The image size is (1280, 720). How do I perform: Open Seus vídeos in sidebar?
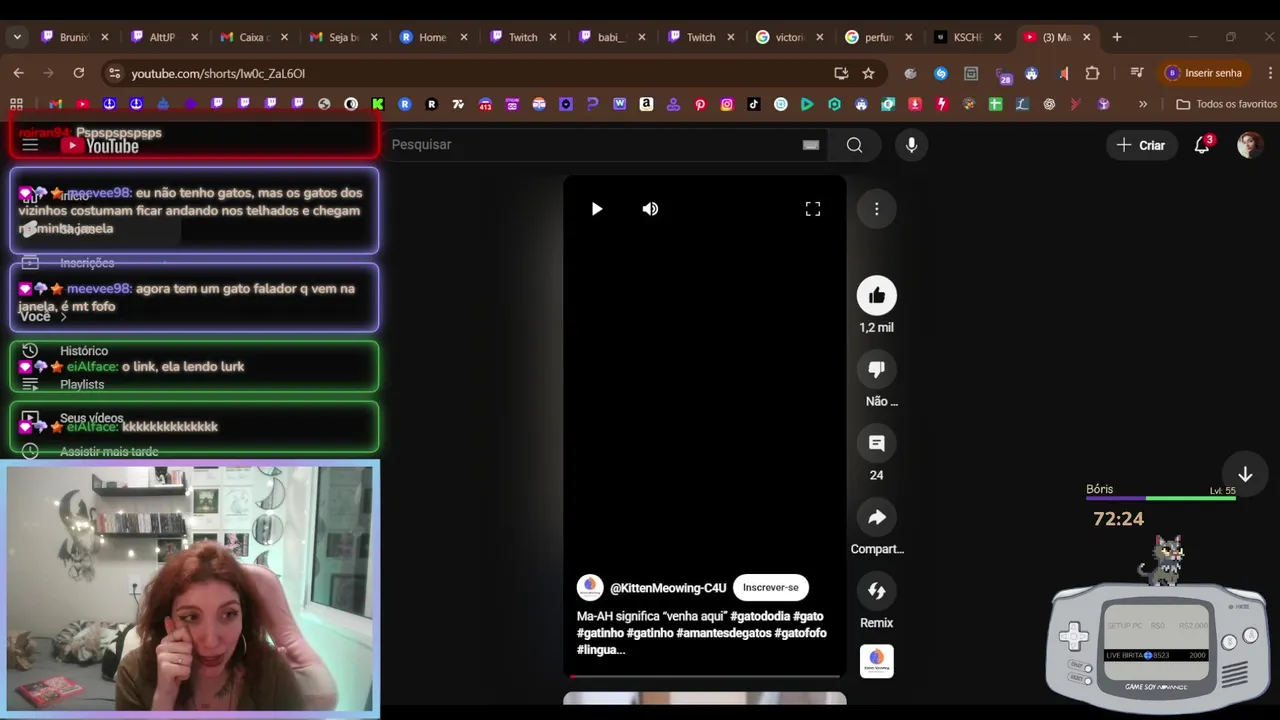(x=91, y=418)
